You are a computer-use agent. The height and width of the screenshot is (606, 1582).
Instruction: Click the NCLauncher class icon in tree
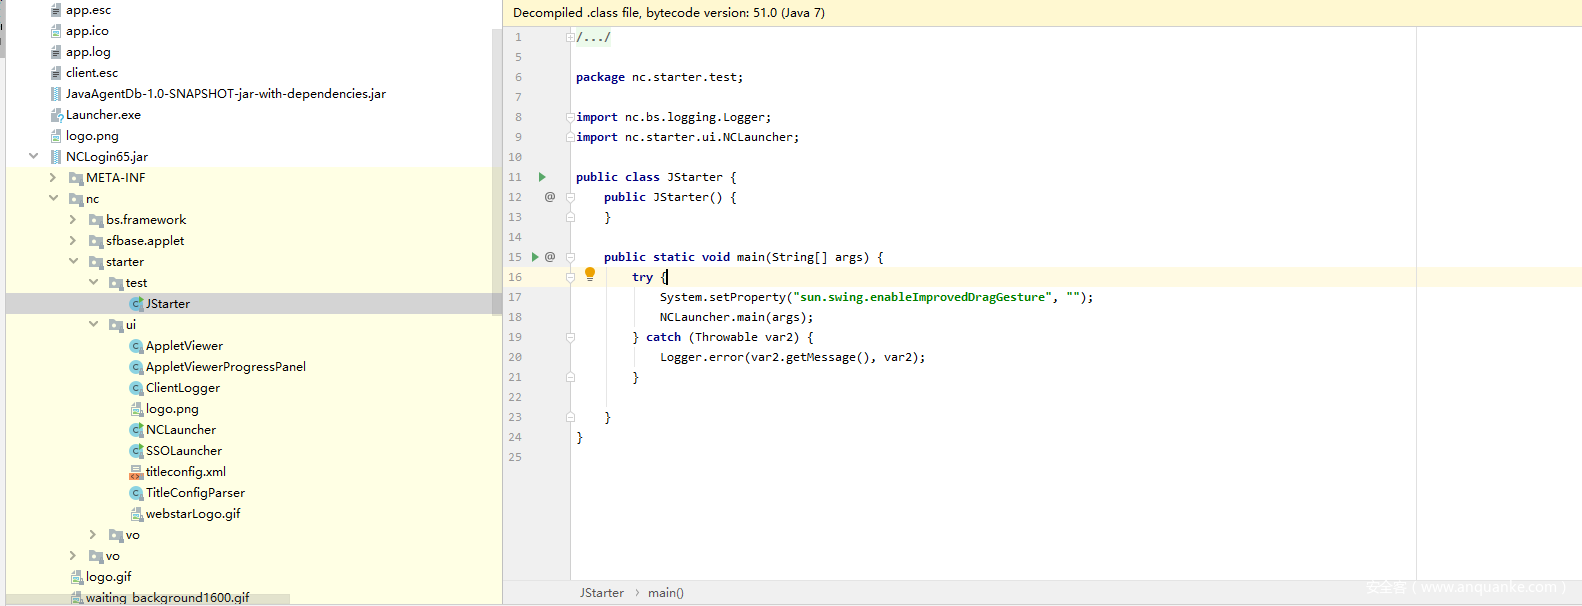136,430
